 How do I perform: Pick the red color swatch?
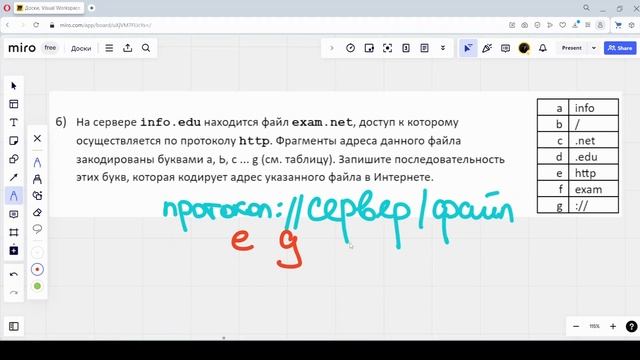(x=37, y=269)
